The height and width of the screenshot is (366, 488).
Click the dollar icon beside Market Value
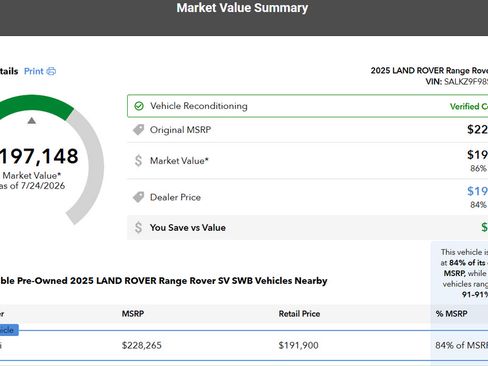coord(138,161)
